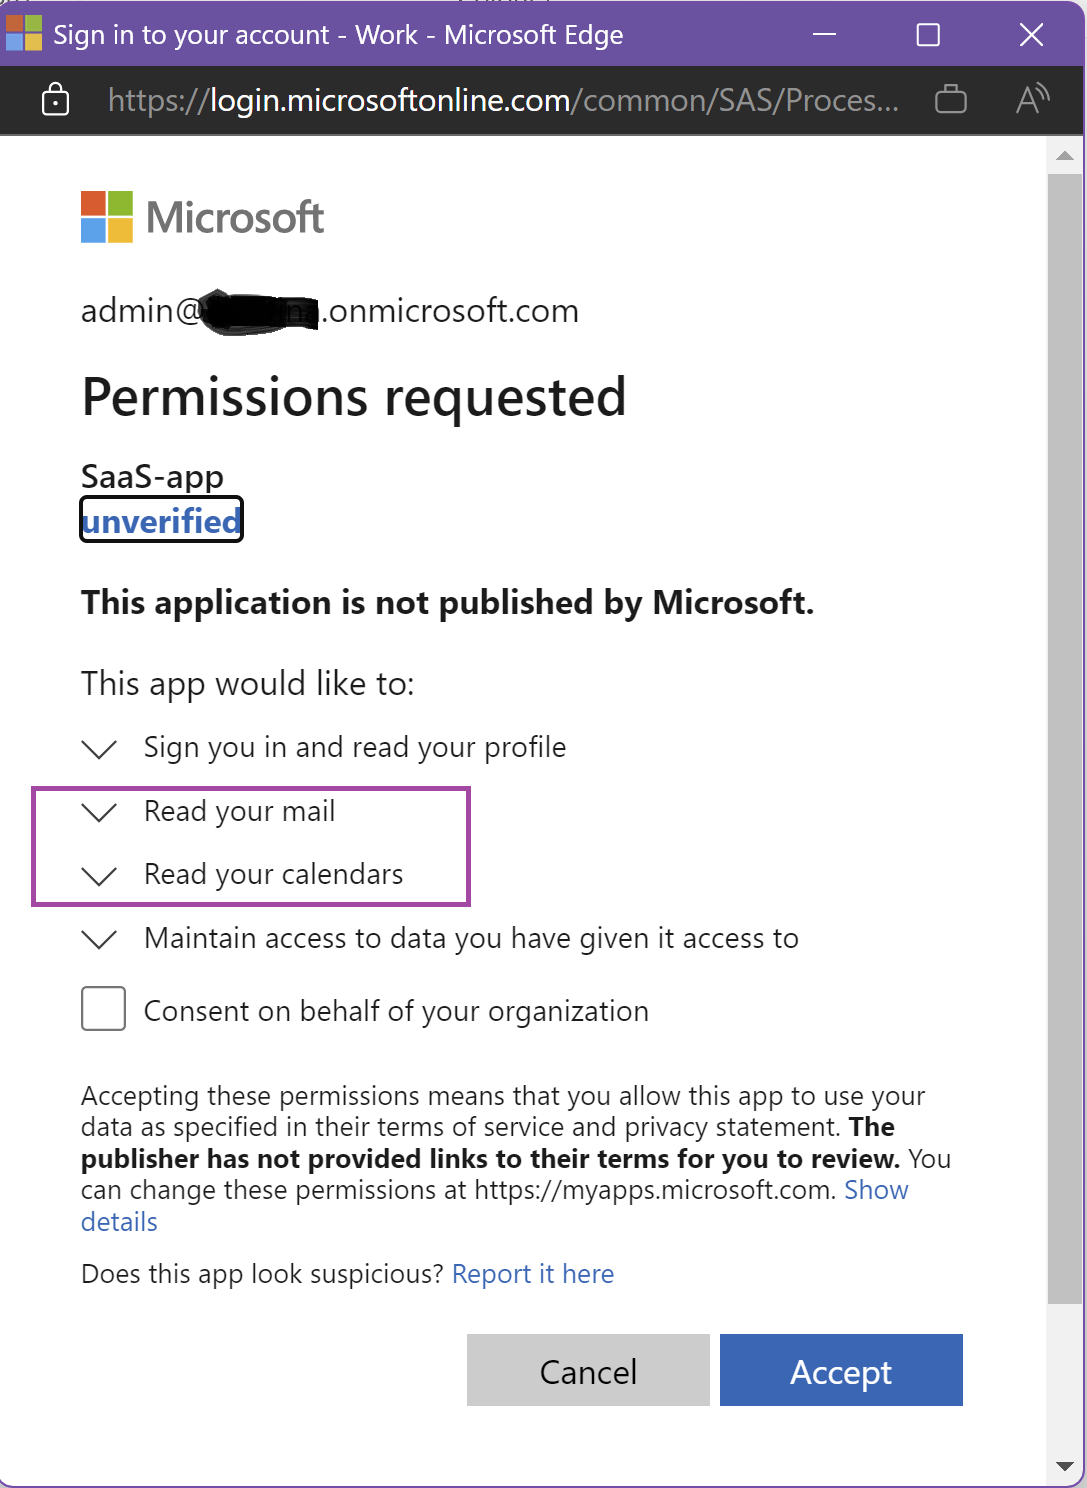This screenshot has height=1488, width=1087.
Task: Expand the Read your calendars permission
Action: point(99,876)
